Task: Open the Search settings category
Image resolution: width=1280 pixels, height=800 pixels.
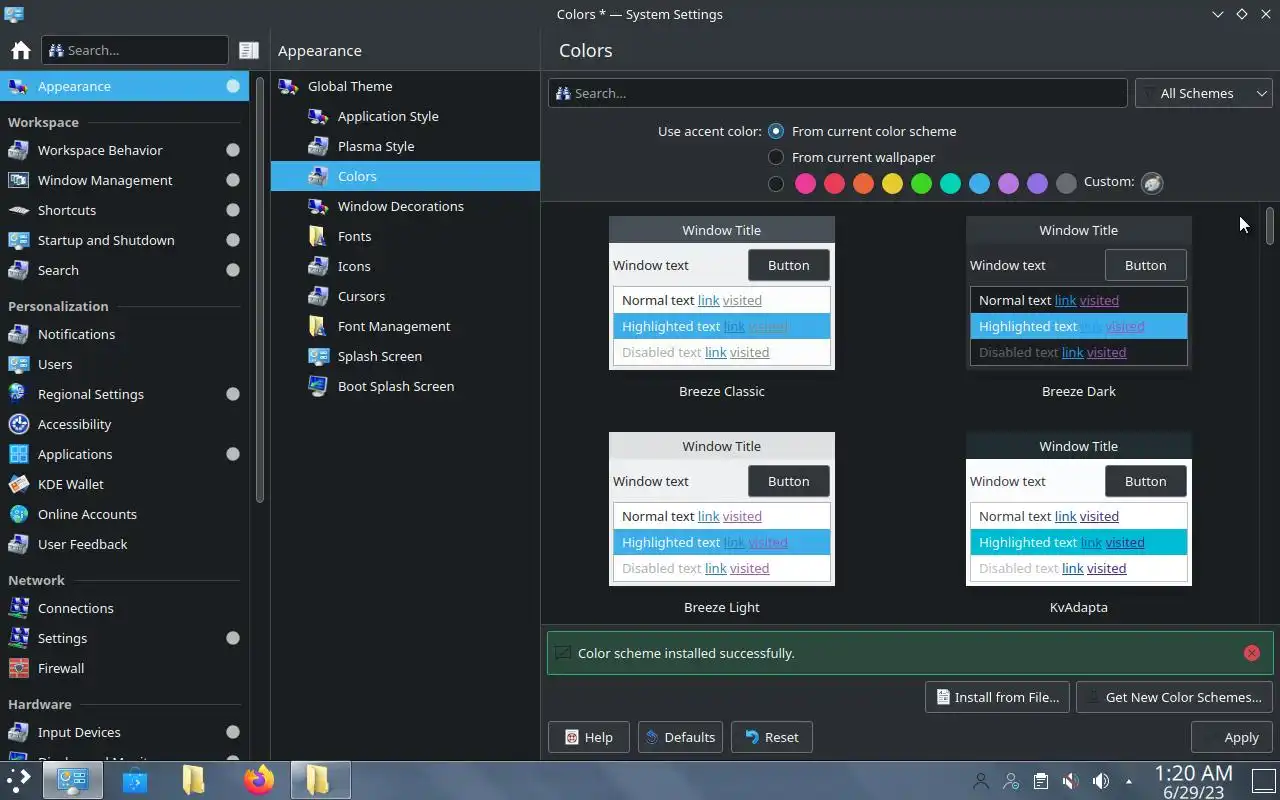Action: click(125, 270)
